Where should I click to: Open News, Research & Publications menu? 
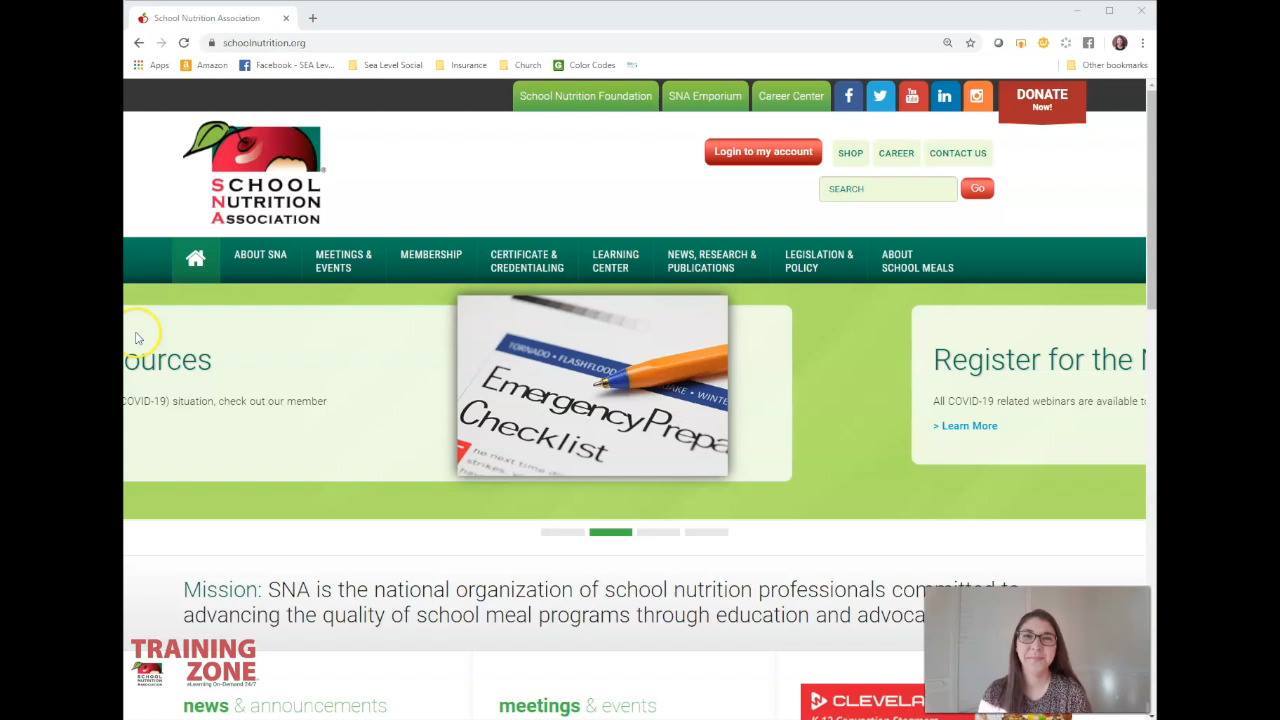[x=712, y=261]
